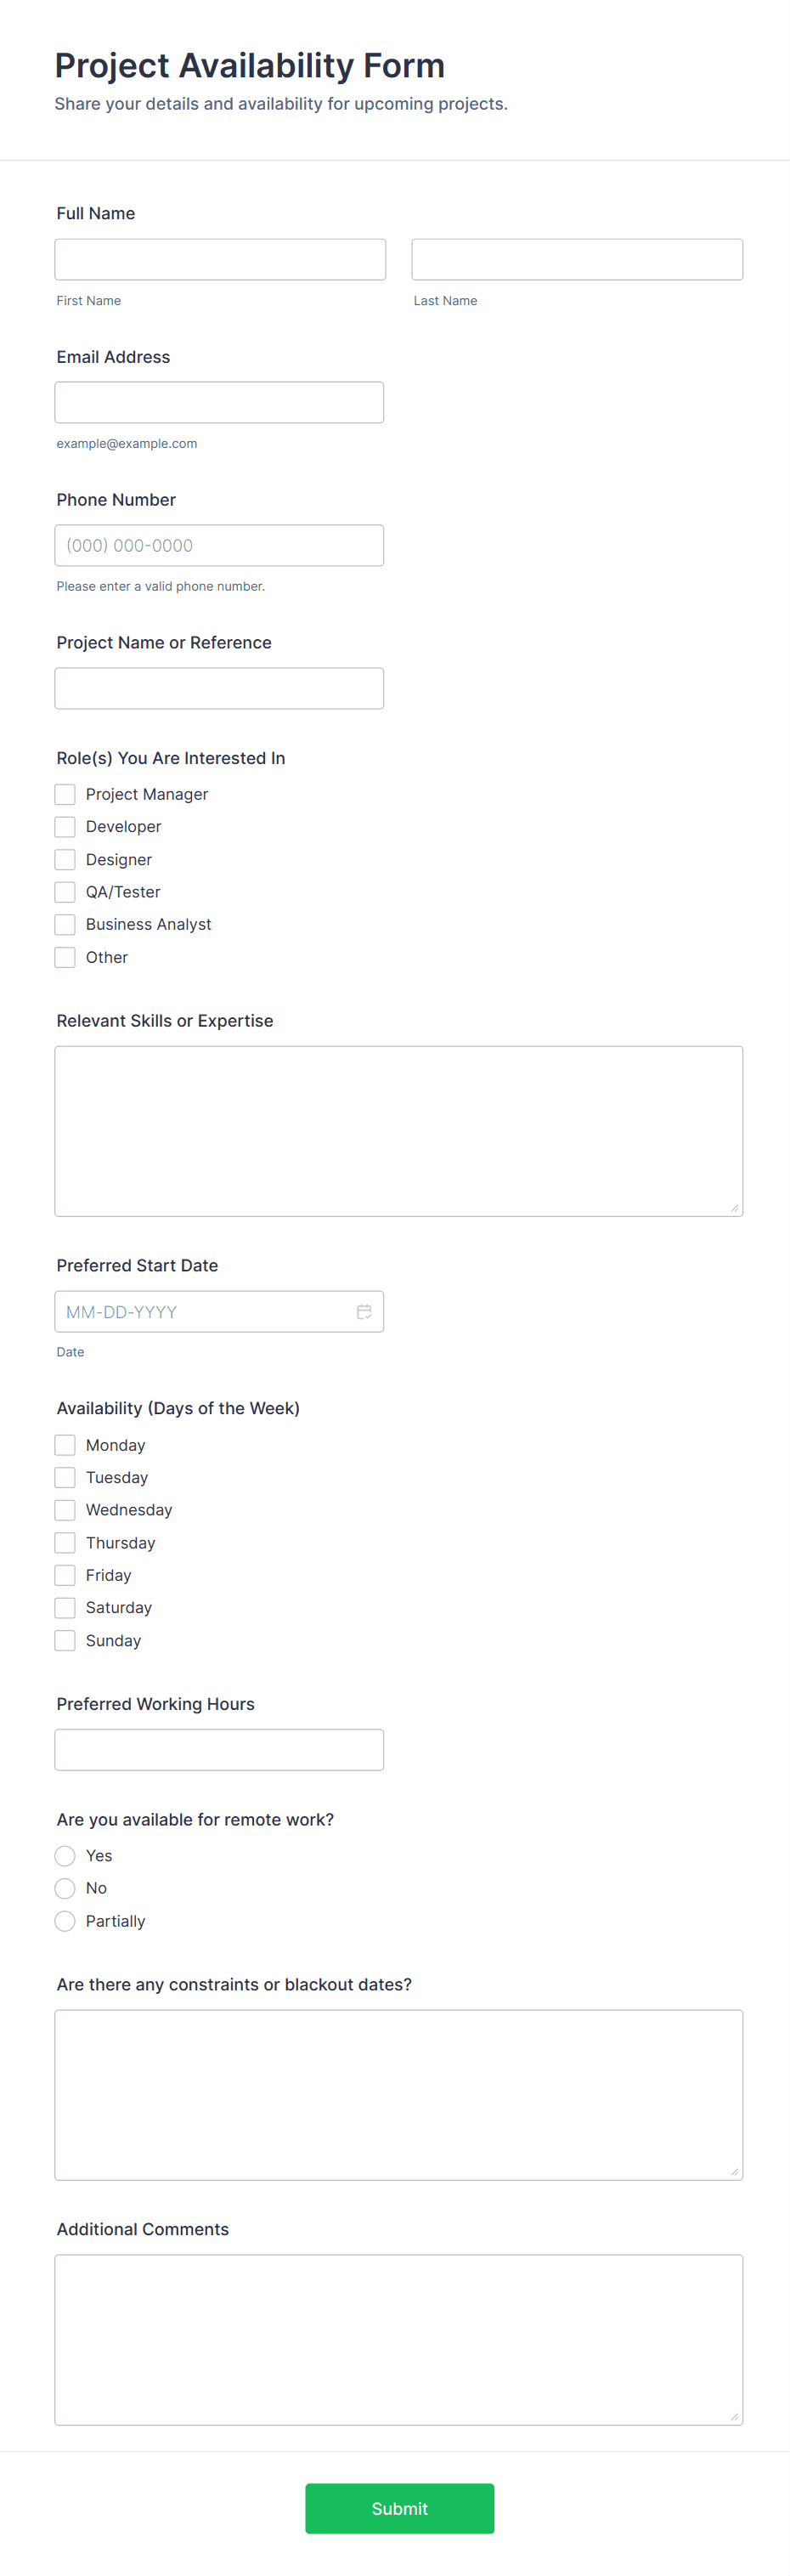Enable Saturday availability
Image resolution: width=790 pixels, height=2576 pixels.
(x=64, y=1607)
